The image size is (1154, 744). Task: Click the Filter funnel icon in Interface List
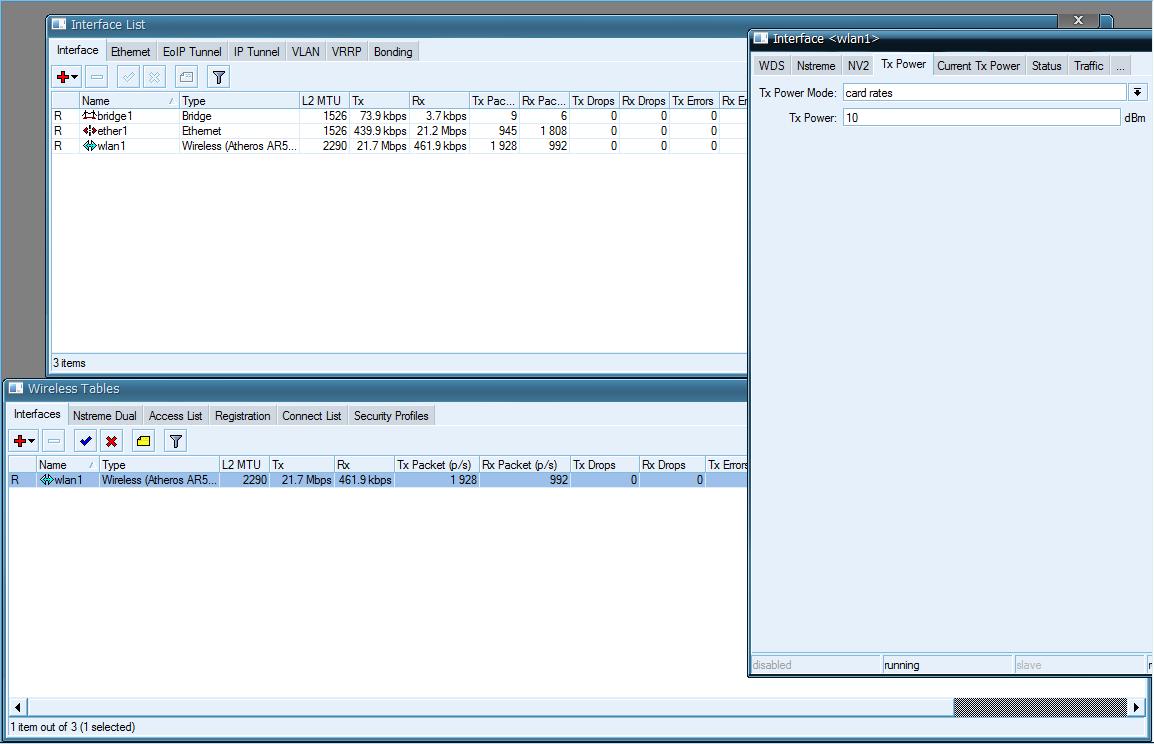click(219, 77)
